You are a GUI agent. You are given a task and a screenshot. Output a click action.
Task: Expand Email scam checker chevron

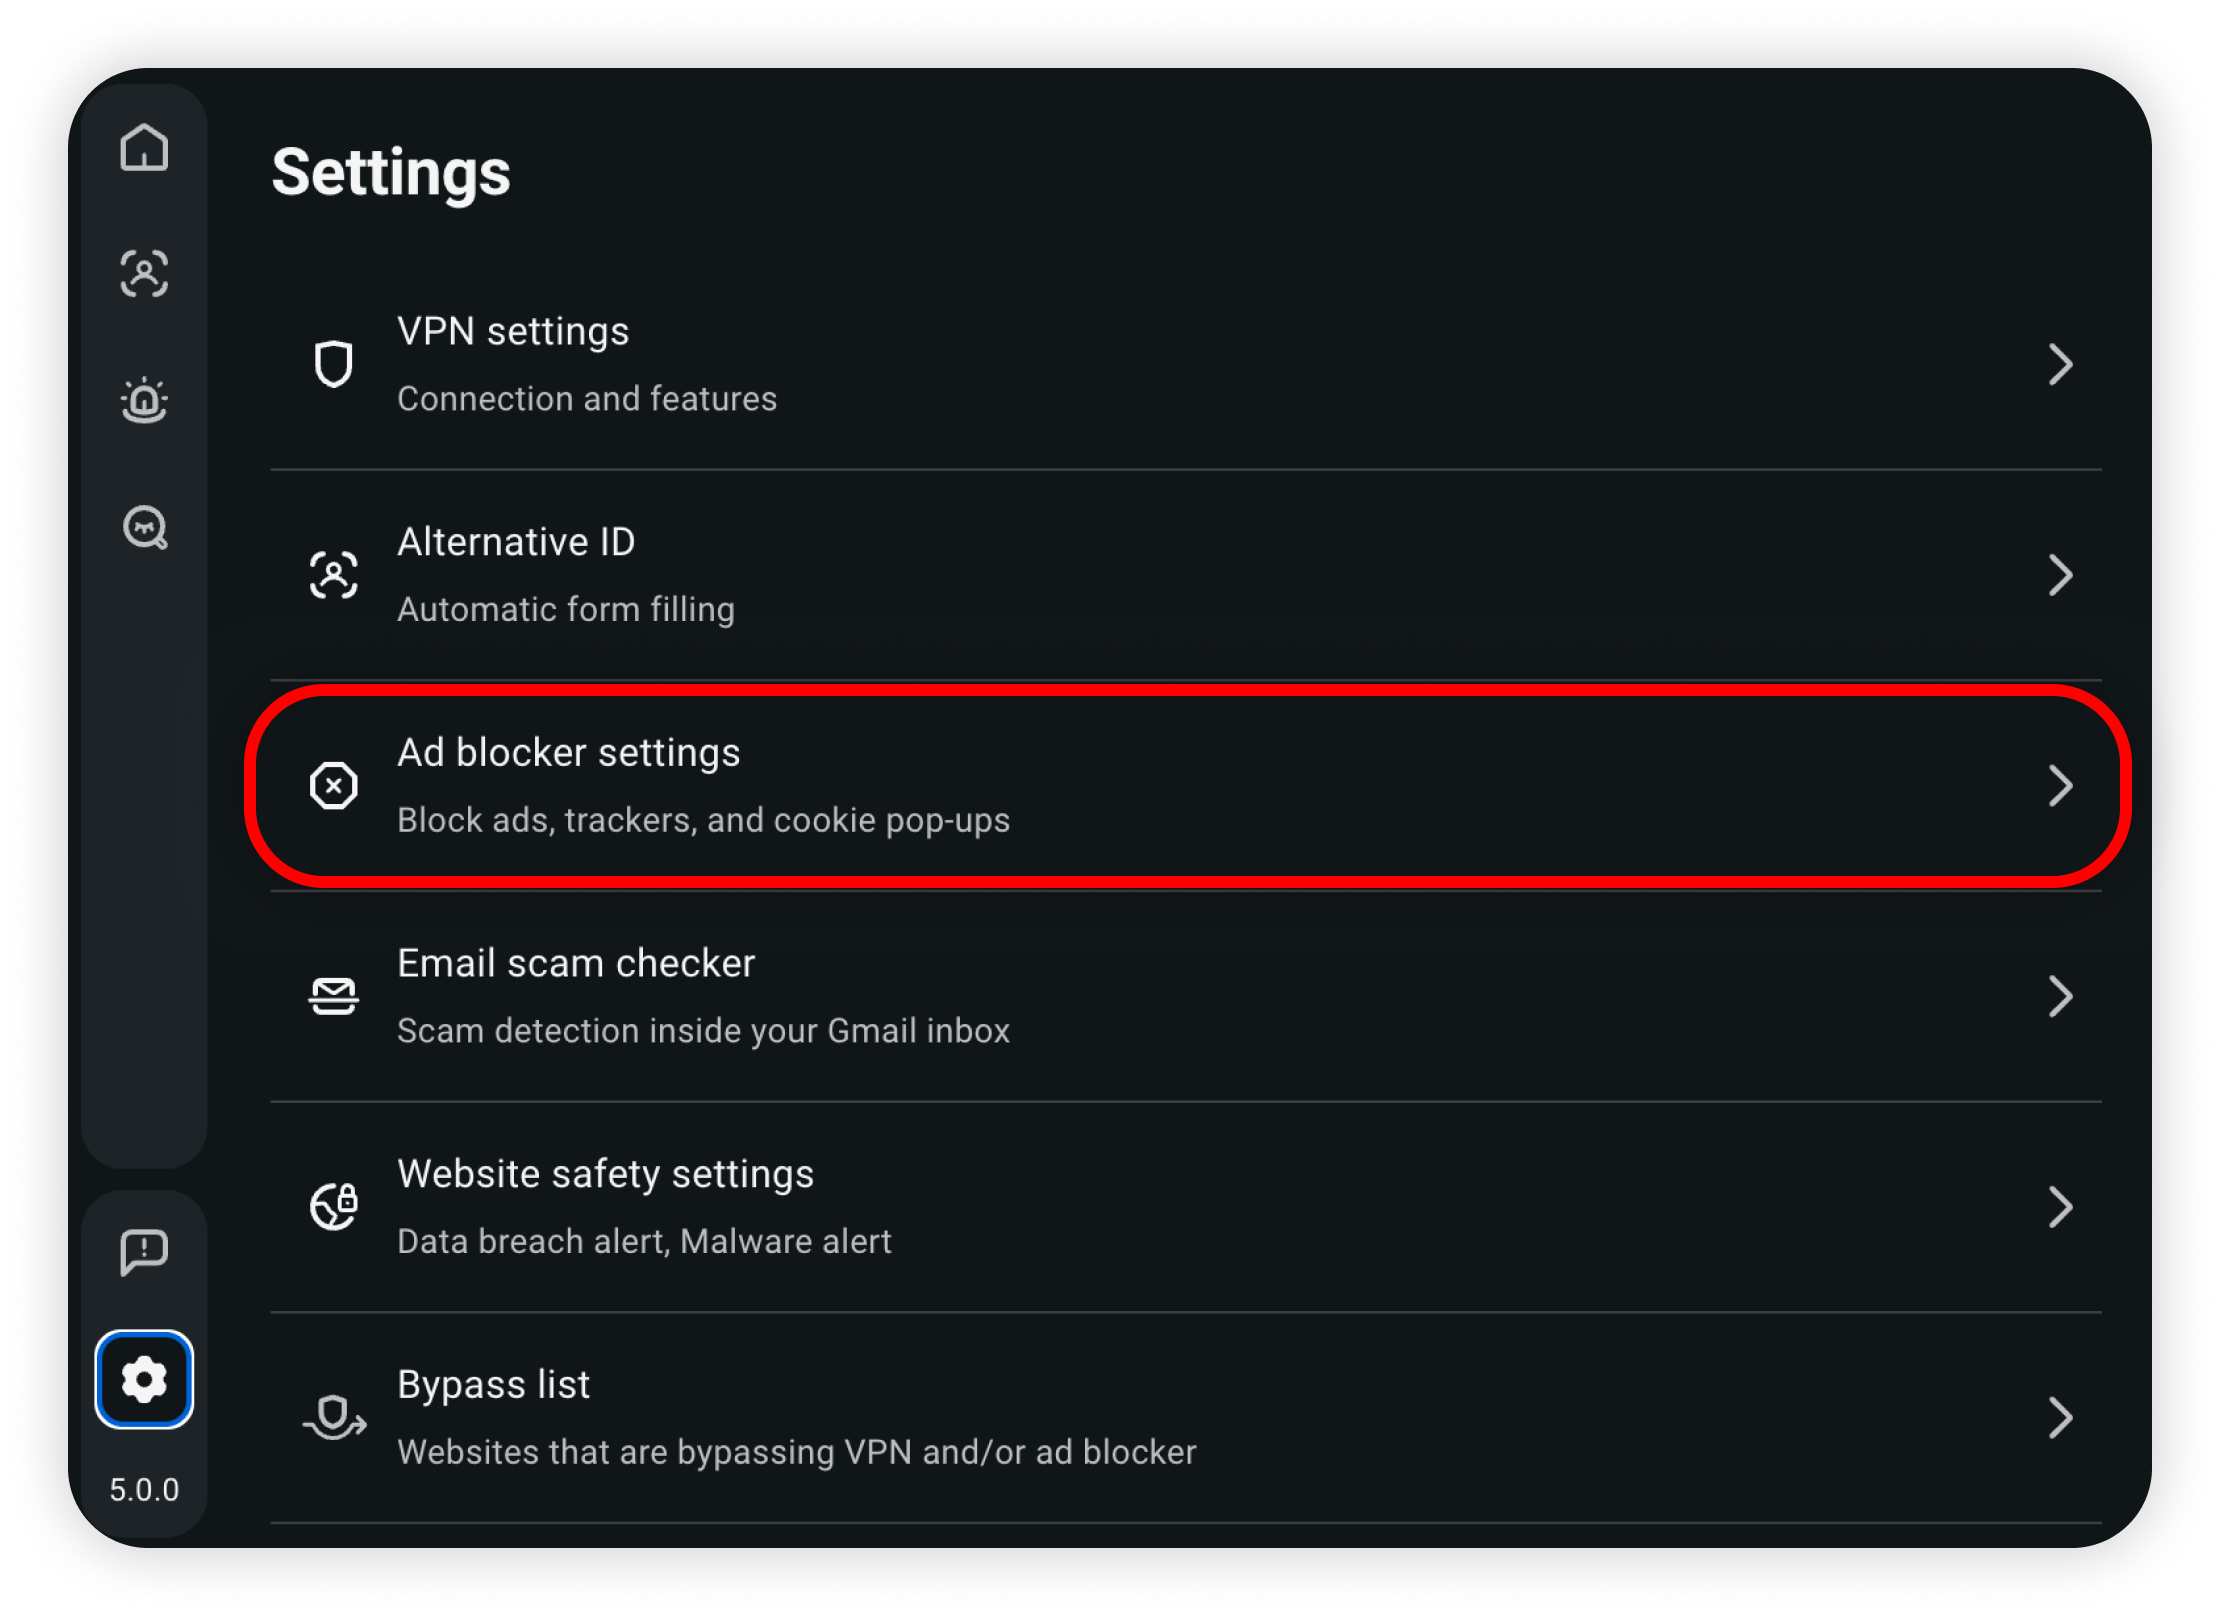click(x=2060, y=996)
